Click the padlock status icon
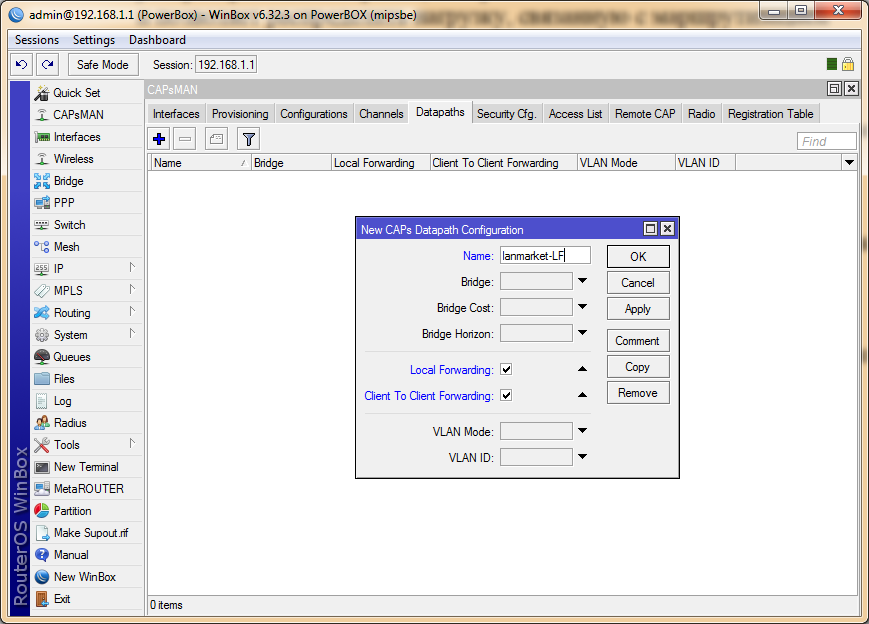The image size is (869, 624). [x=848, y=64]
